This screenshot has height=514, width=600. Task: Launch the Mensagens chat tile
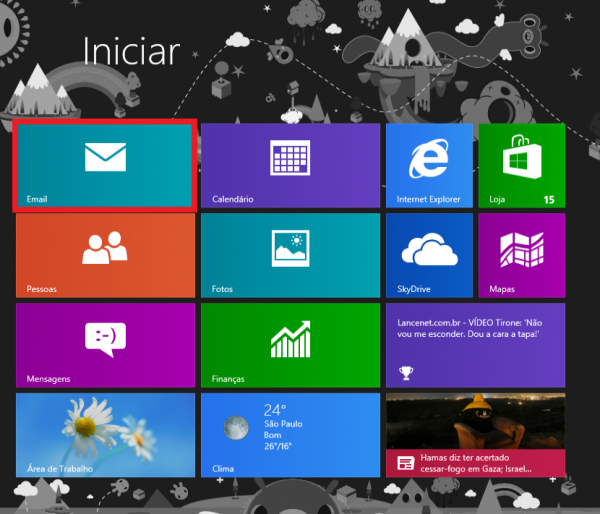[105, 345]
